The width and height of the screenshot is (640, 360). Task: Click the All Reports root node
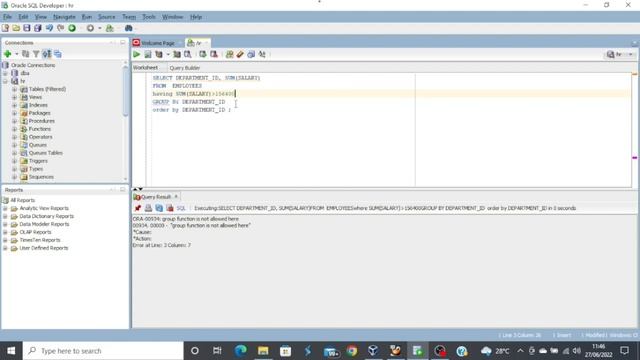coord(22,200)
